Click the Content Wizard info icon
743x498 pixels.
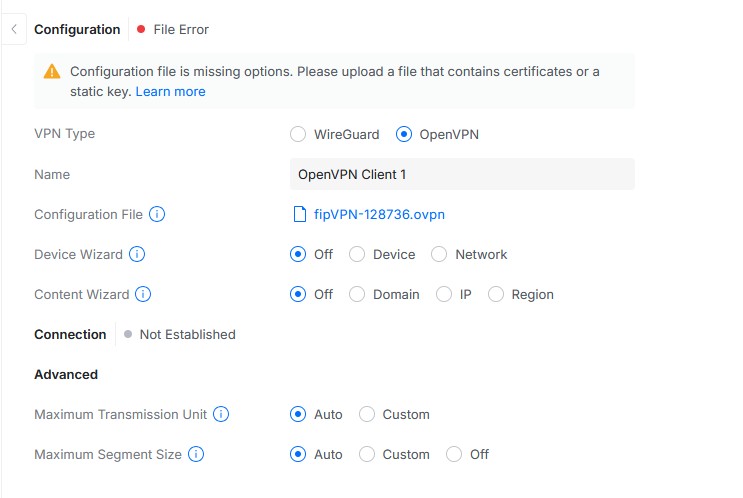point(143,294)
